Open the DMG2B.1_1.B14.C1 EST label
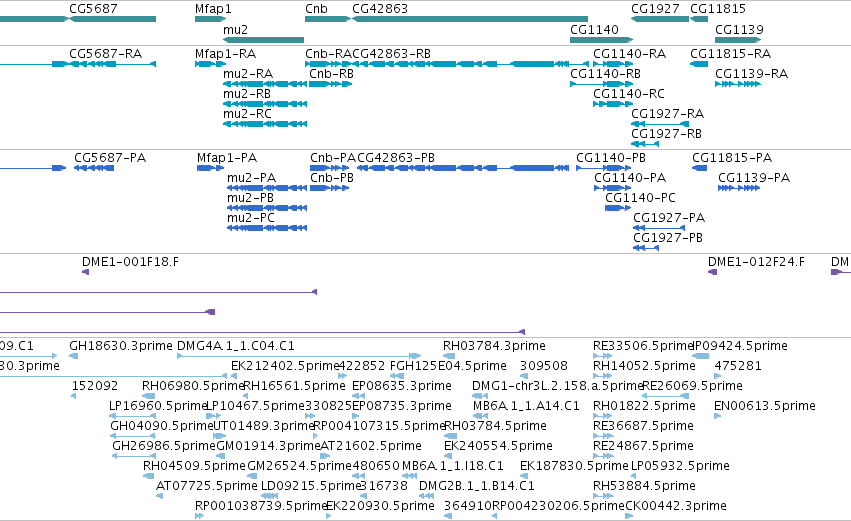Image resolution: width=851 pixels, height=521 pixels. tap(477, 487)
